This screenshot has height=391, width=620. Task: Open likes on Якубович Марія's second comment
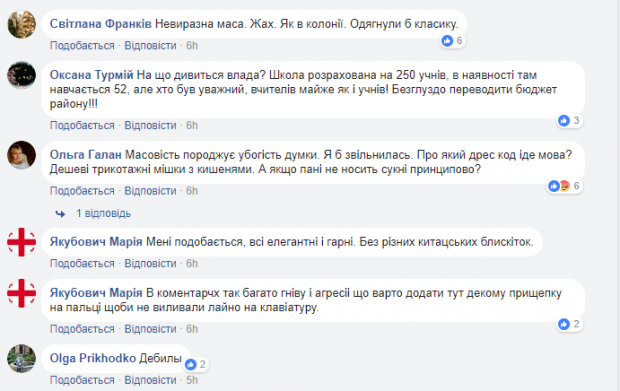click(570, 324)
